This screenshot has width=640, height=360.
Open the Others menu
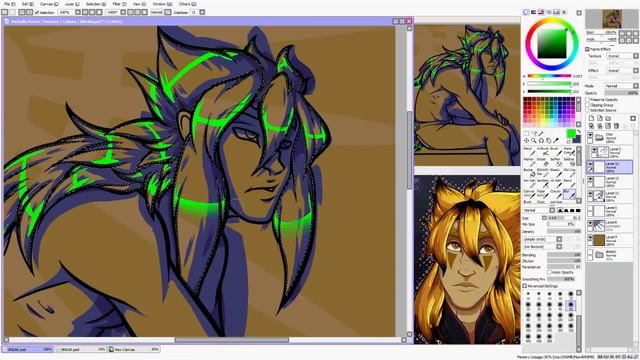tap(187, 4)
